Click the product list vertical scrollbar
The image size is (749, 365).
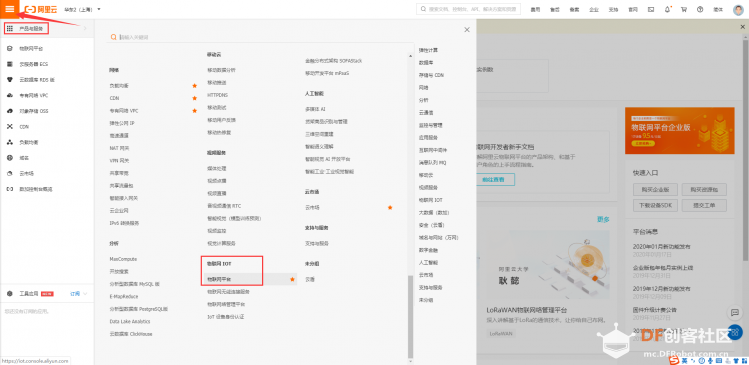coord(409,316)
